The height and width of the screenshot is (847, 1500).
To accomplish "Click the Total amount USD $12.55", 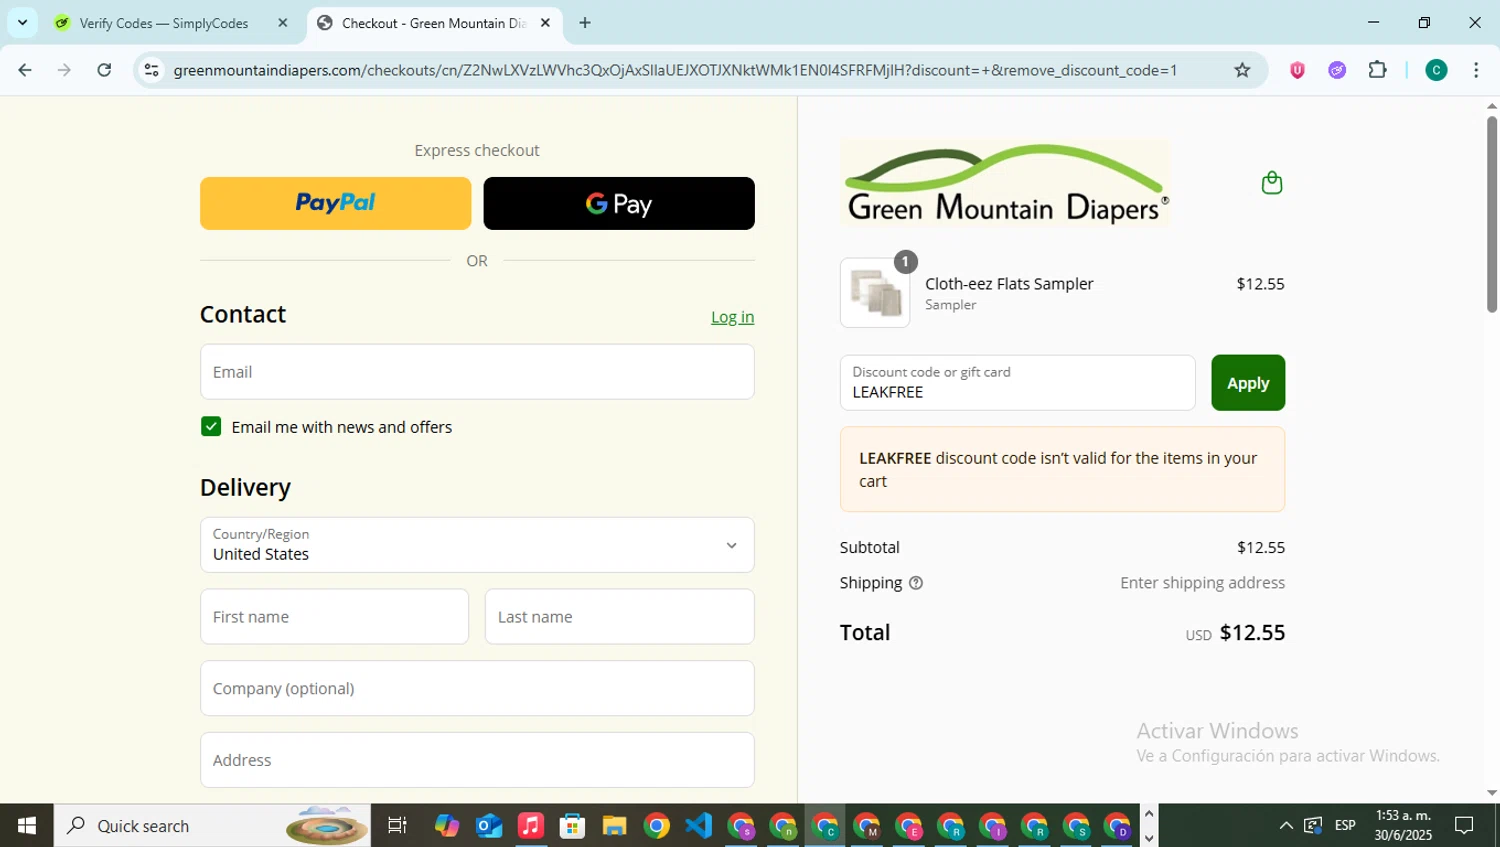I will click(1235, 633).
